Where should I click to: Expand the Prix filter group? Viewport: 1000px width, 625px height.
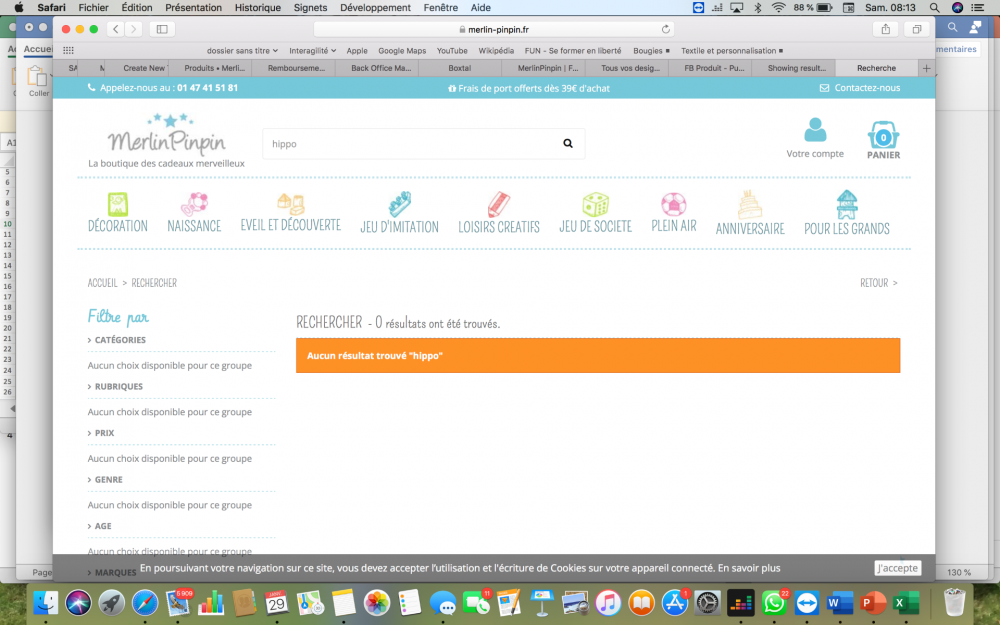101,433
